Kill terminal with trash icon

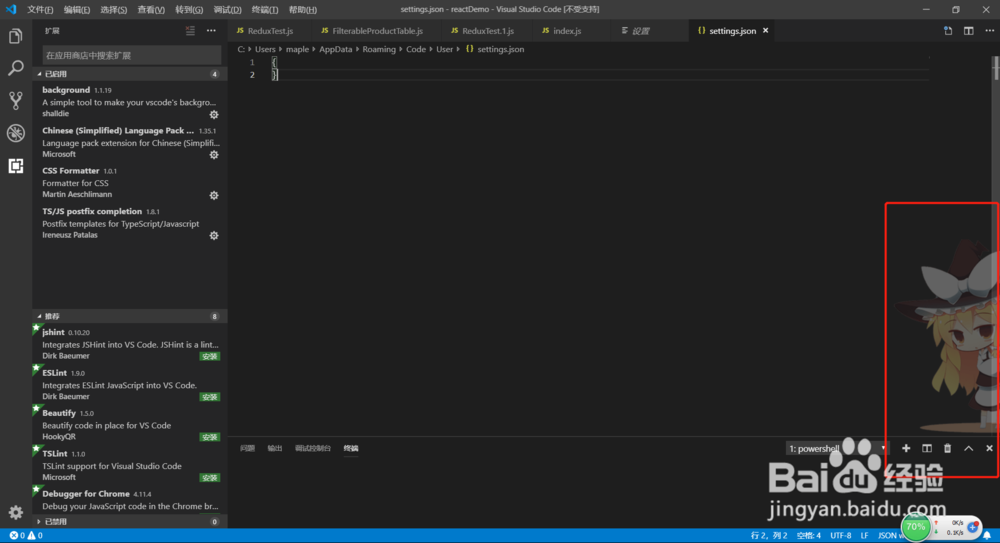[948, 449]
